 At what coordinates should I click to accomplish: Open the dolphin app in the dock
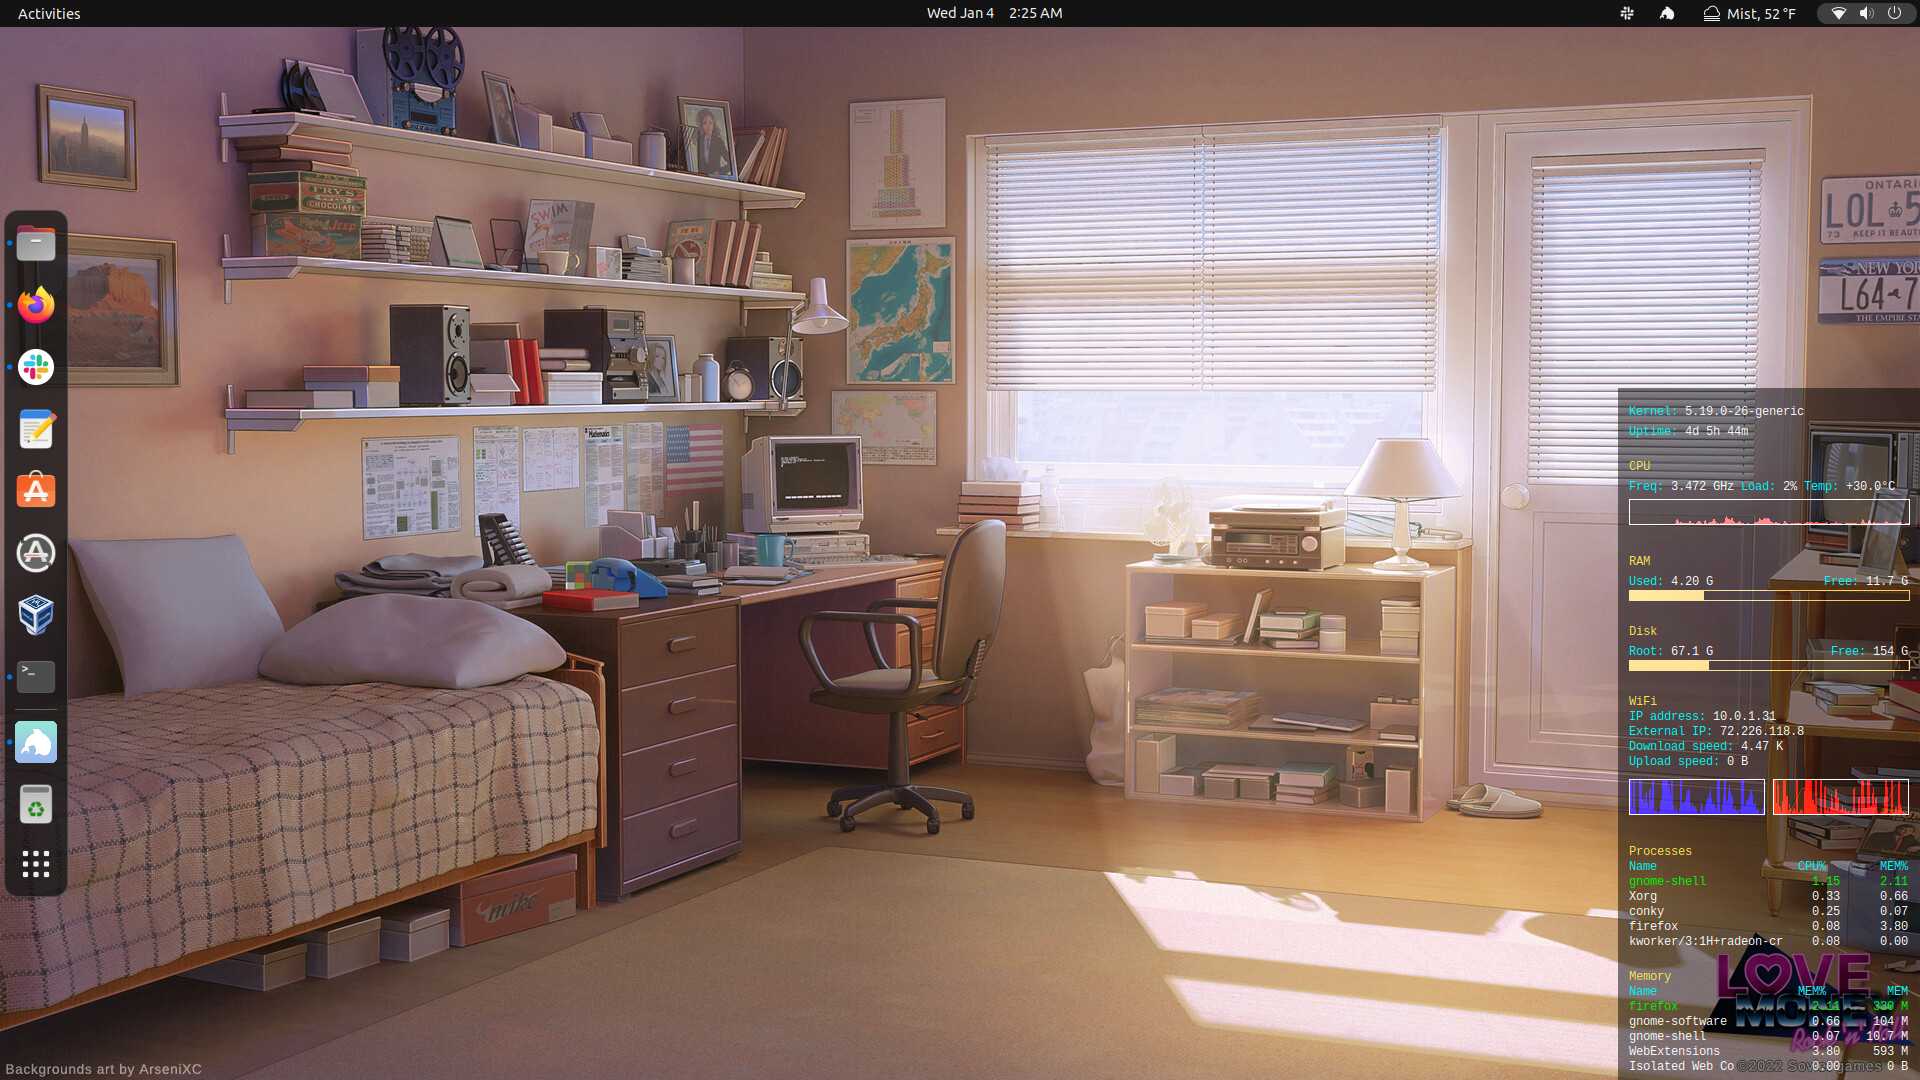36,742
